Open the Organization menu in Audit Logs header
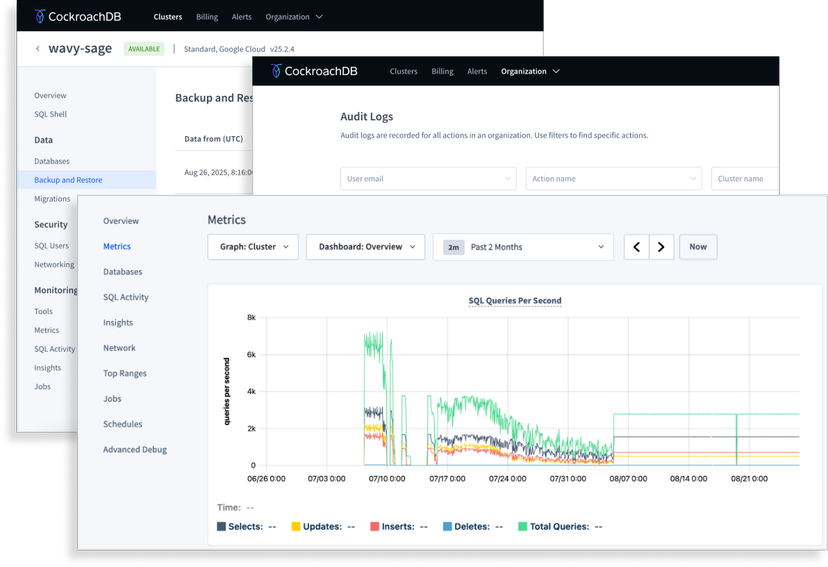828x567 pixels. point(530,71)
